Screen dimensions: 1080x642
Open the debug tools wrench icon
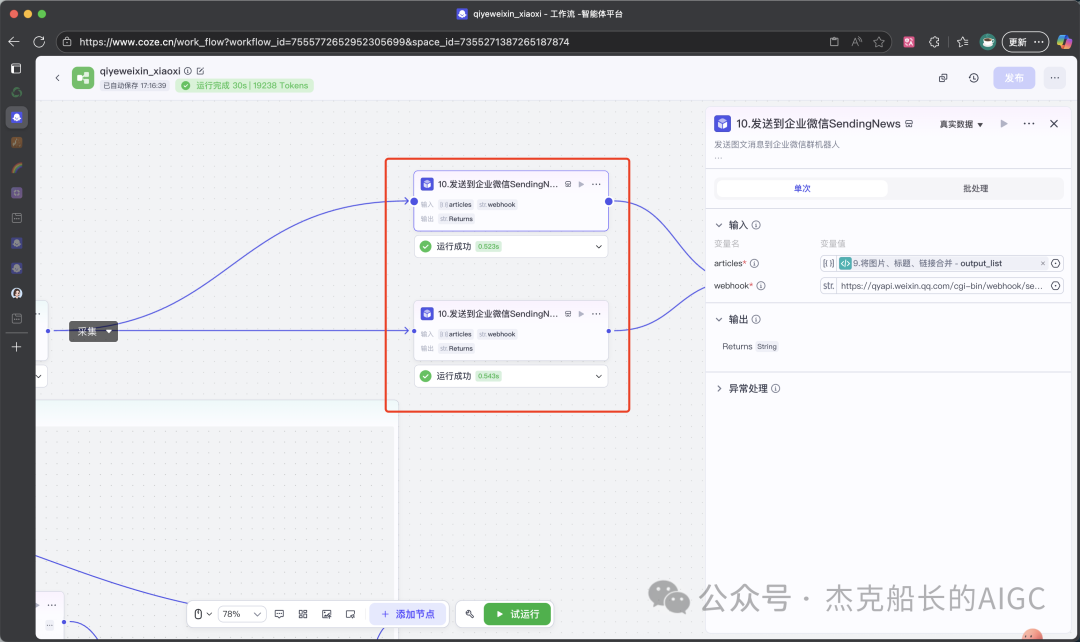[470, 614]
